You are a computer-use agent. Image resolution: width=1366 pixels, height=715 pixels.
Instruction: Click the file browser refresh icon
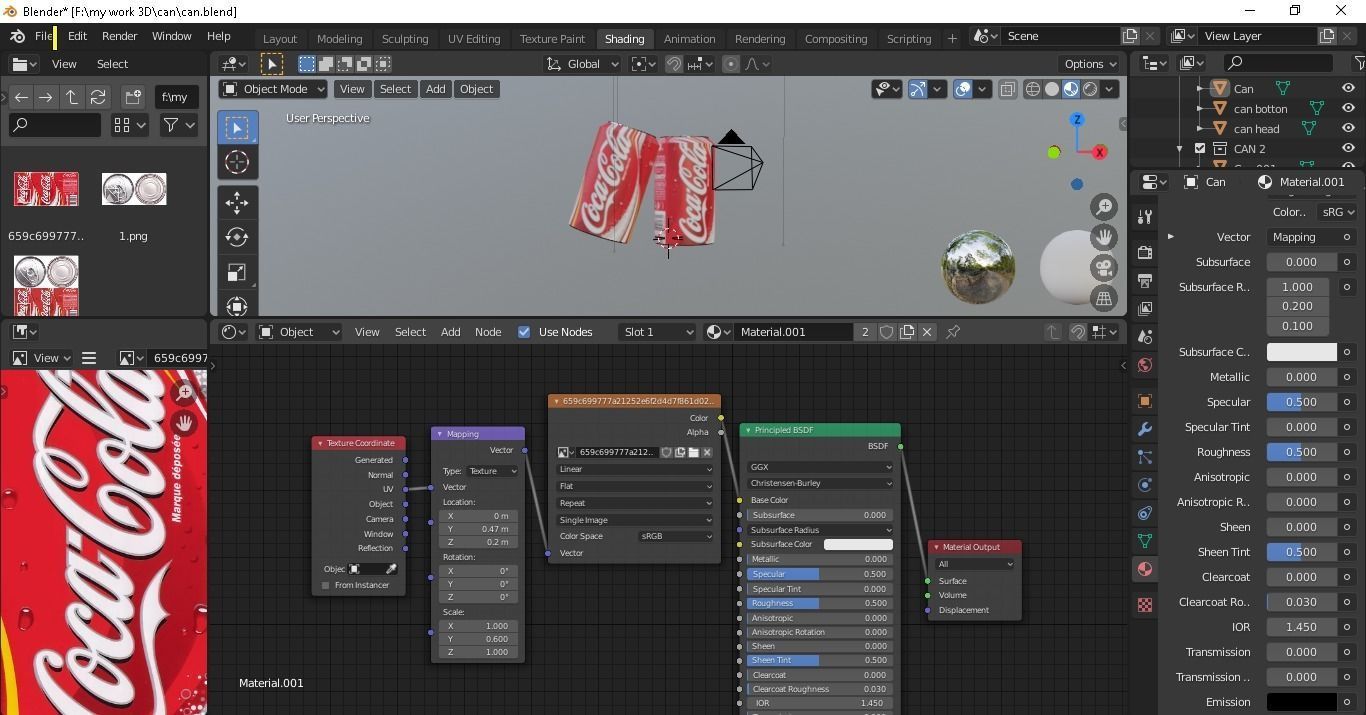(x=98, y=97)
